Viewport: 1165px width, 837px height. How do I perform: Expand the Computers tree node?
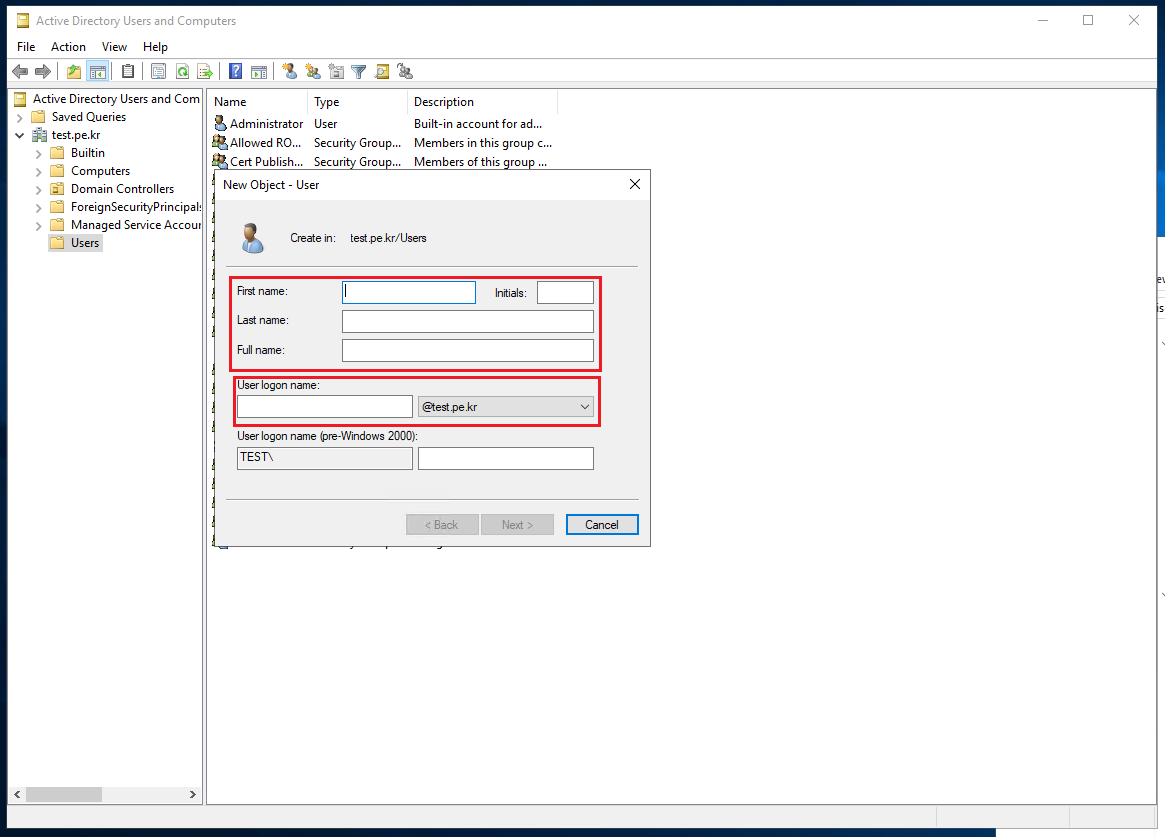tap(39, 172)
